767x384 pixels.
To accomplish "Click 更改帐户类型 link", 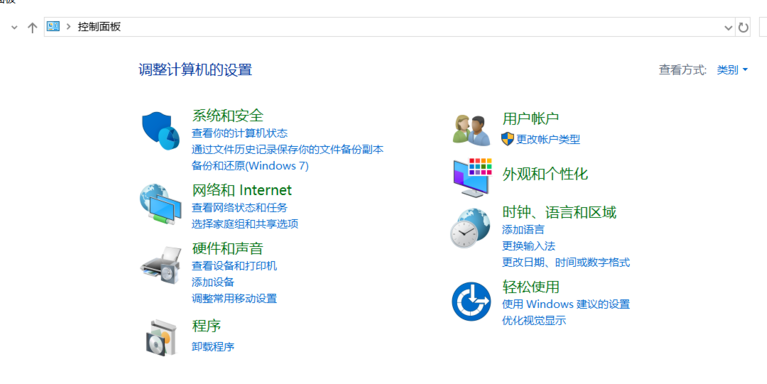I will tap(548, 139).
